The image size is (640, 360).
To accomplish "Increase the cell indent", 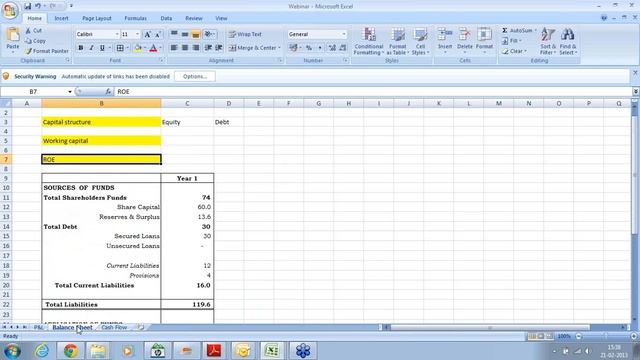I will tap(219, 48).
